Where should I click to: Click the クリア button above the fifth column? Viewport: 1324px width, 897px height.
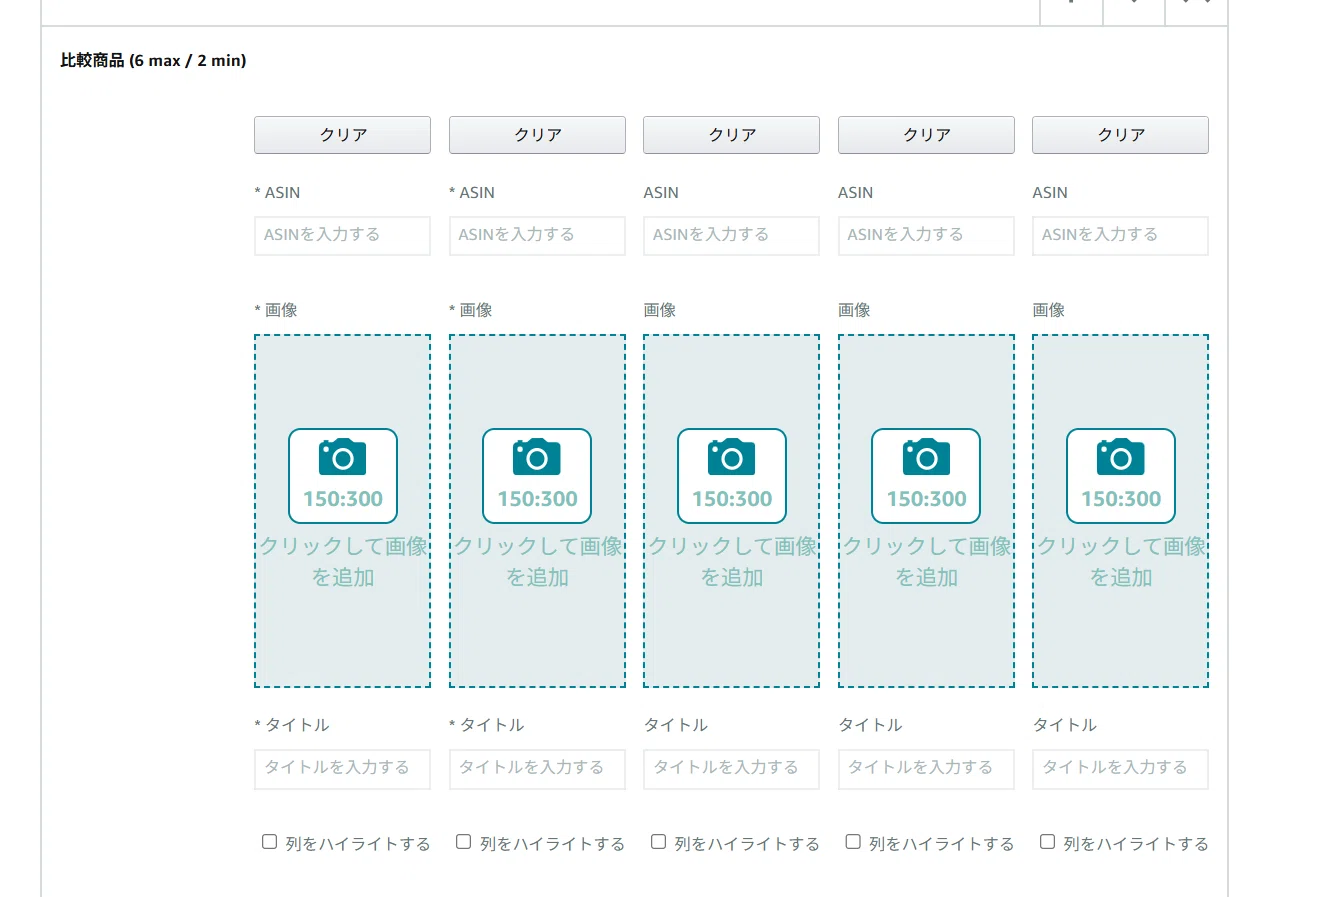click(1121, 135)
